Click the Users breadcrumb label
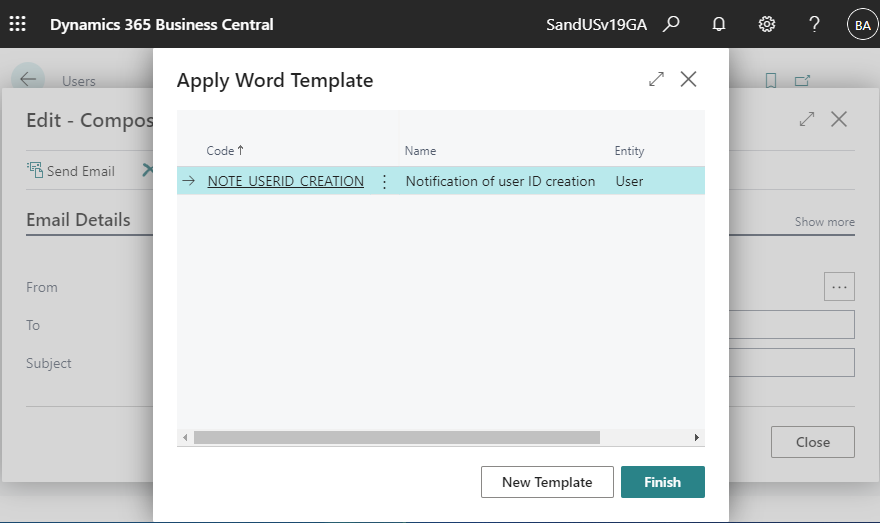 79,81
